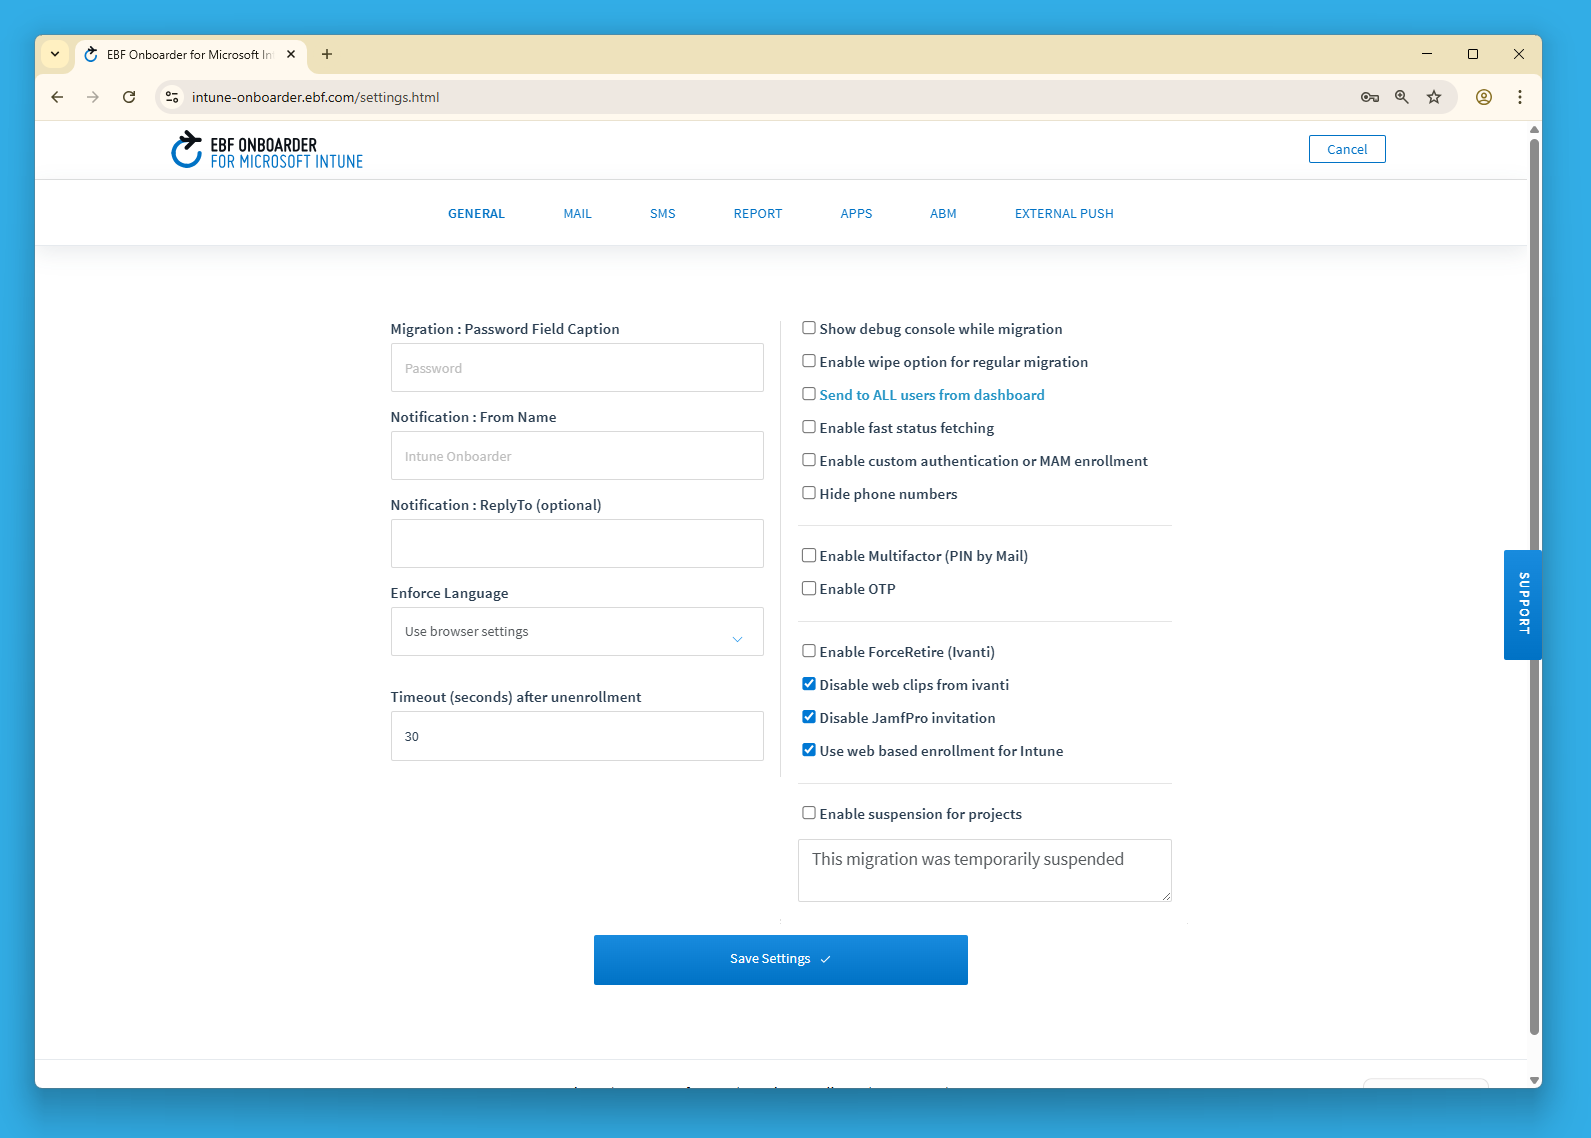Click the Cancel button
The image size is (1591, 1138).
pos(1347,149)
